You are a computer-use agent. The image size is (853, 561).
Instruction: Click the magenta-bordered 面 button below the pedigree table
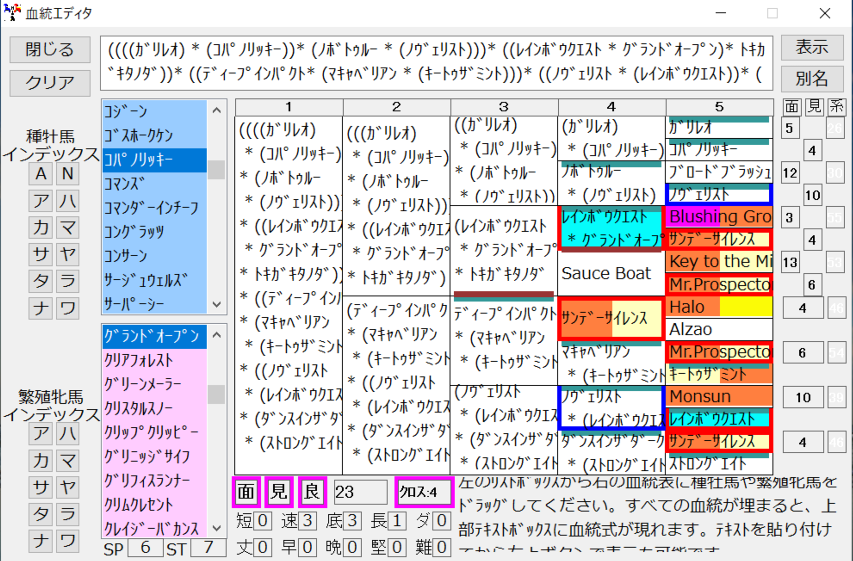[x=246, y=492]
